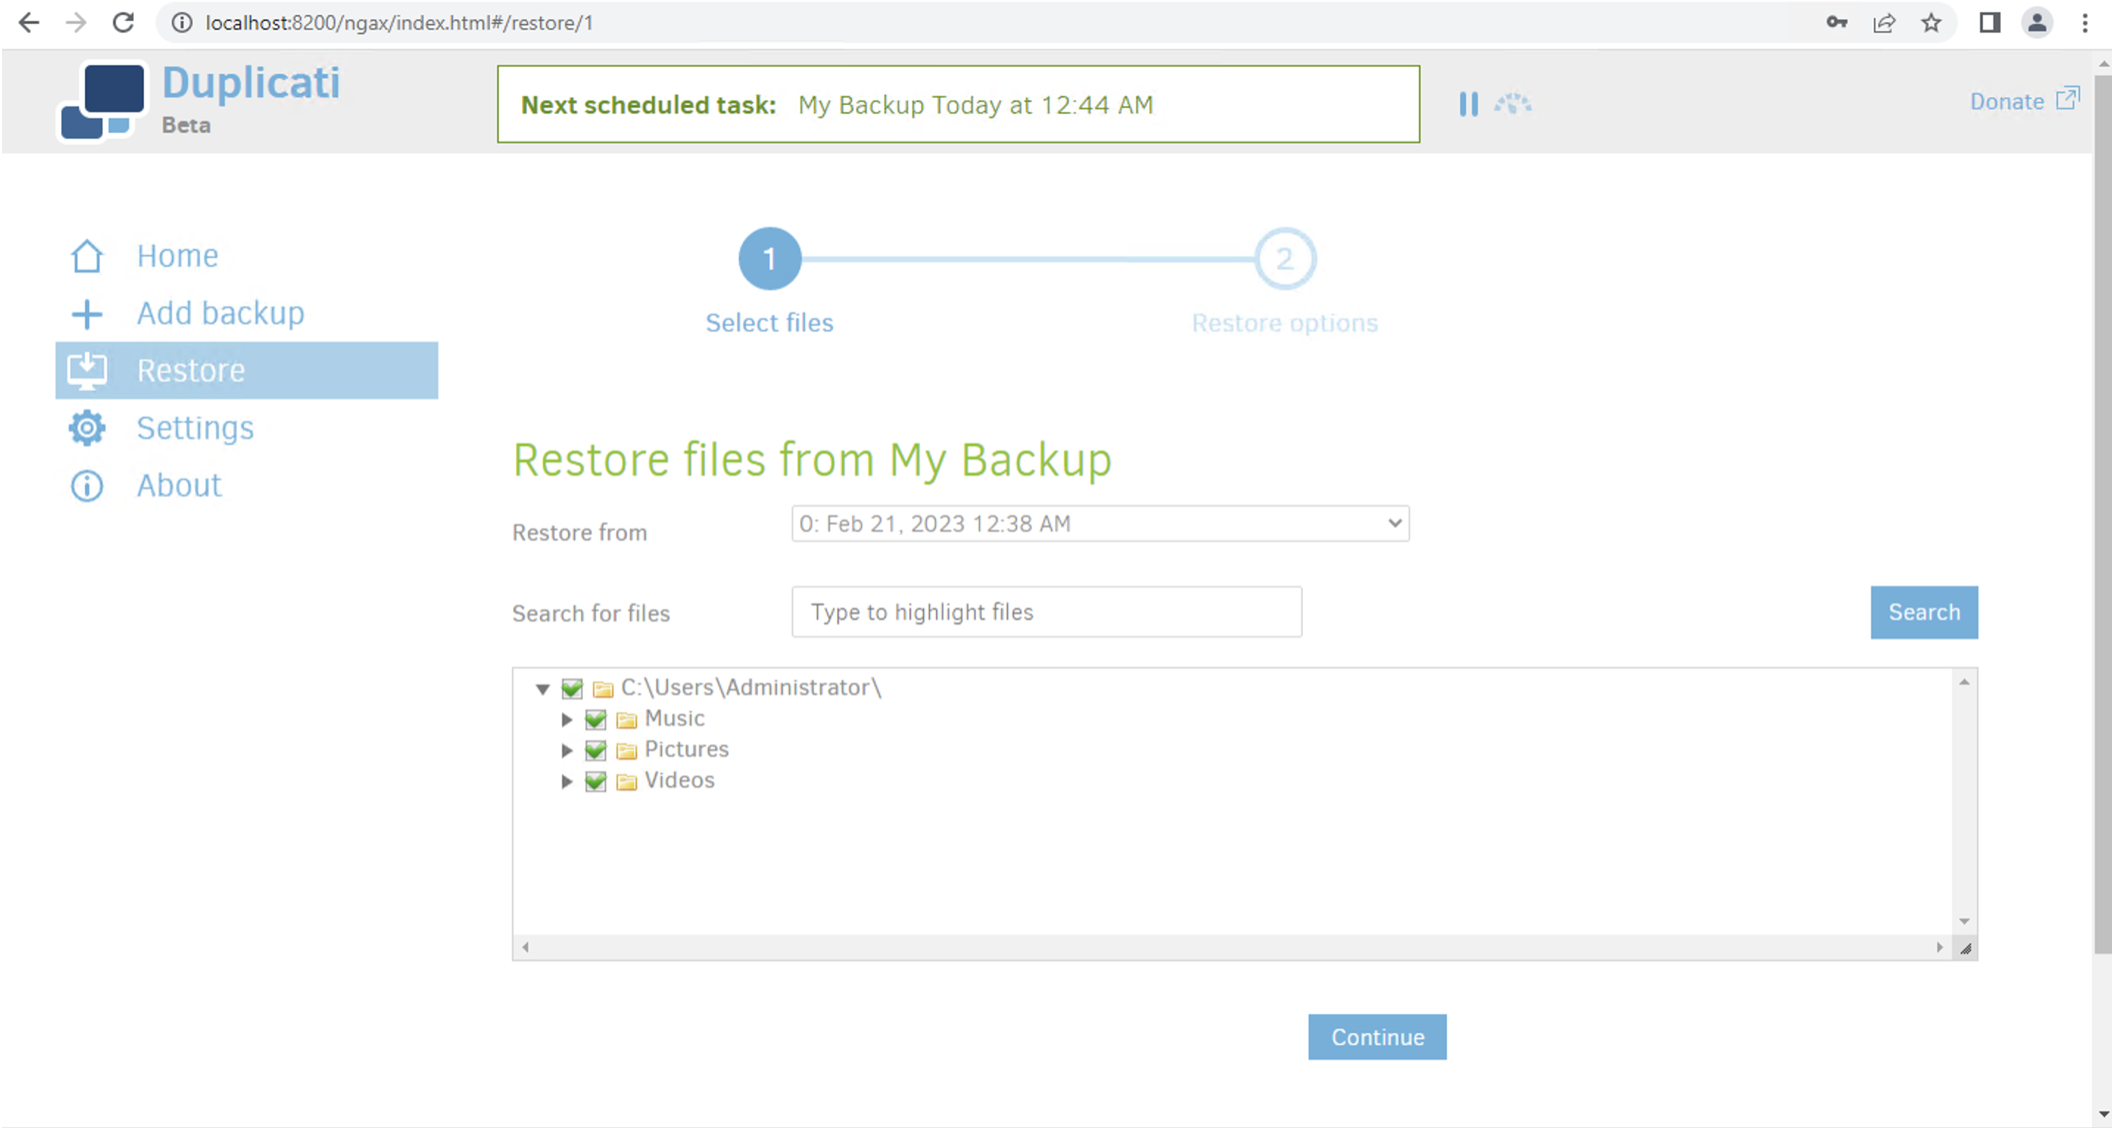Uncheck the Music folder checkbox

pyautogui.click(x=596, y=720)
